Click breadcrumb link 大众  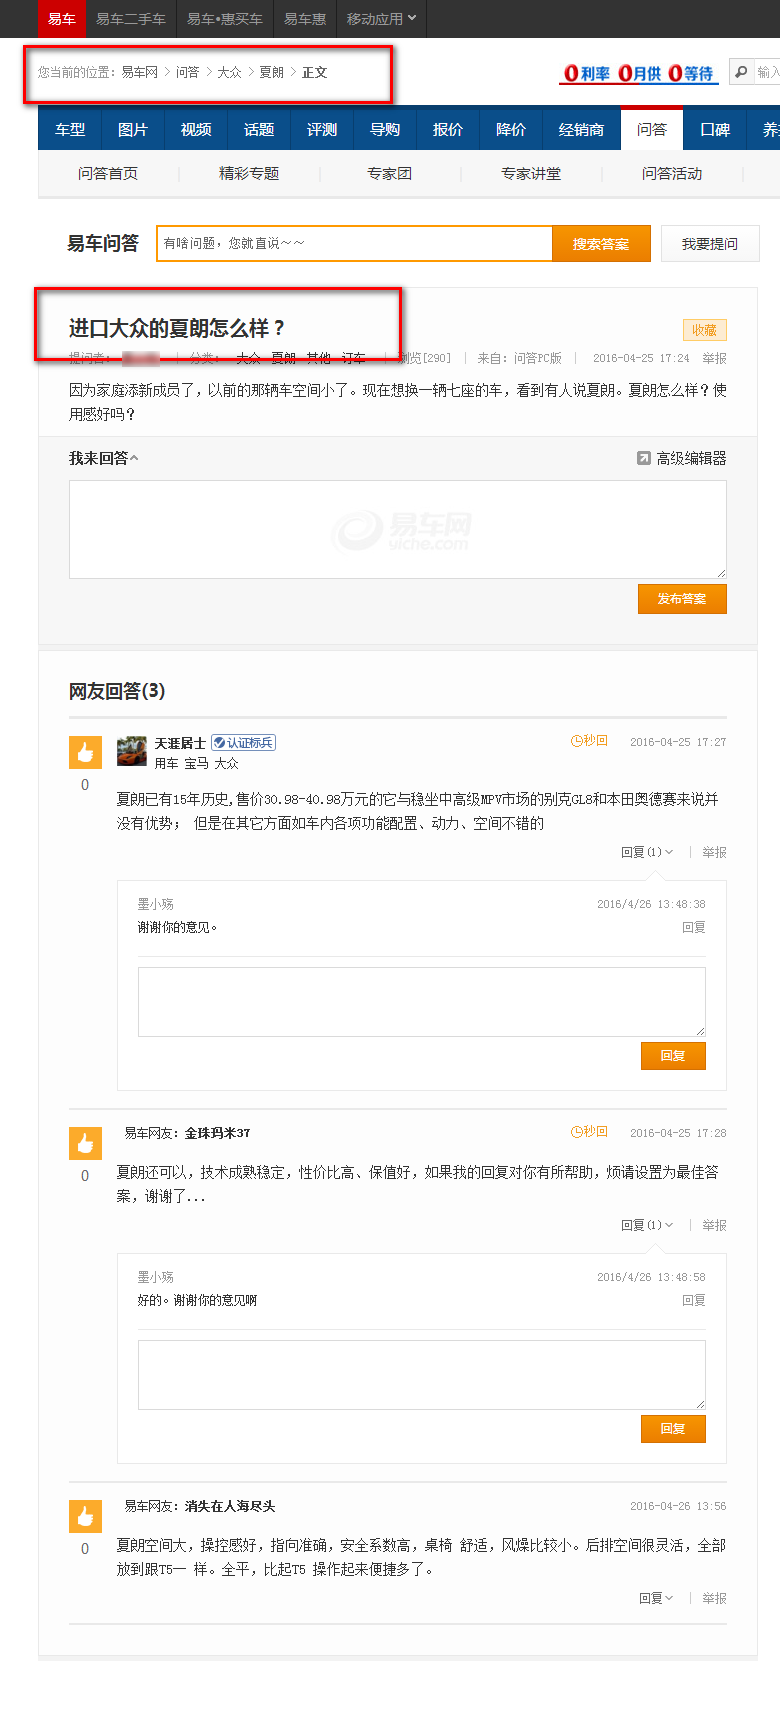230,72
